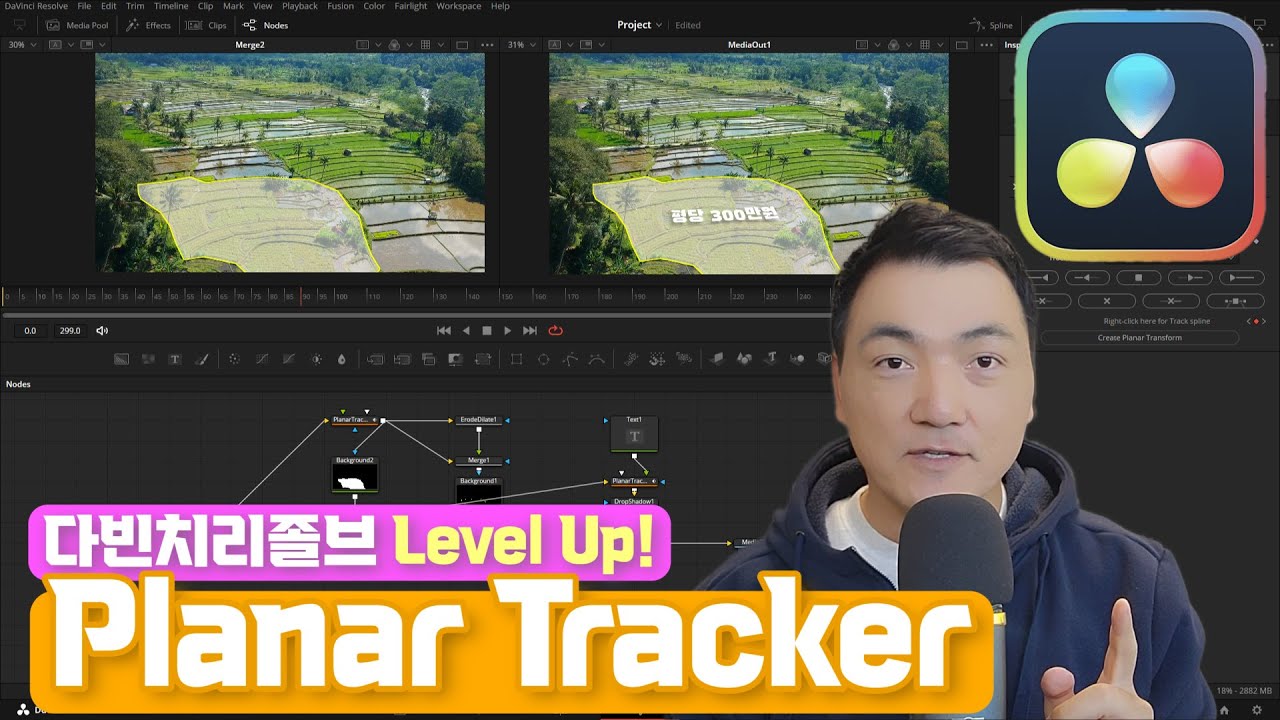Image resolution: width=1280 pixels, height=720 pixels.
Task: Add a Color Corrector tool
Action: click(x=234, y=359)
